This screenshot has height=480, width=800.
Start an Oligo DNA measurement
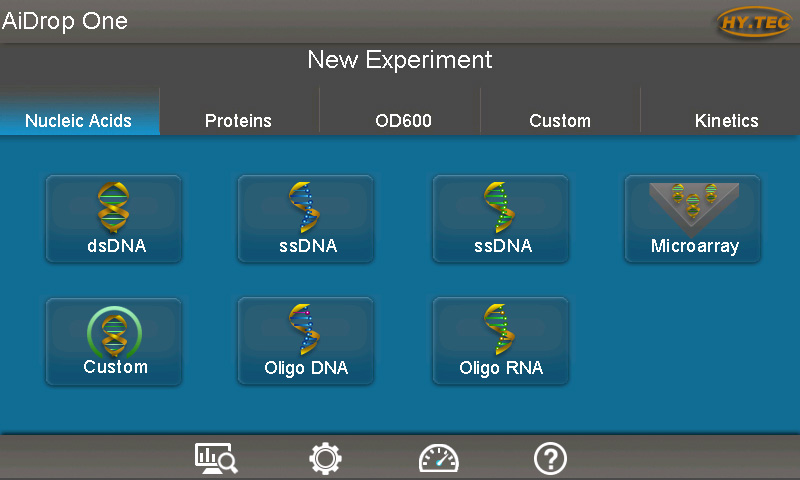point(305,341)
